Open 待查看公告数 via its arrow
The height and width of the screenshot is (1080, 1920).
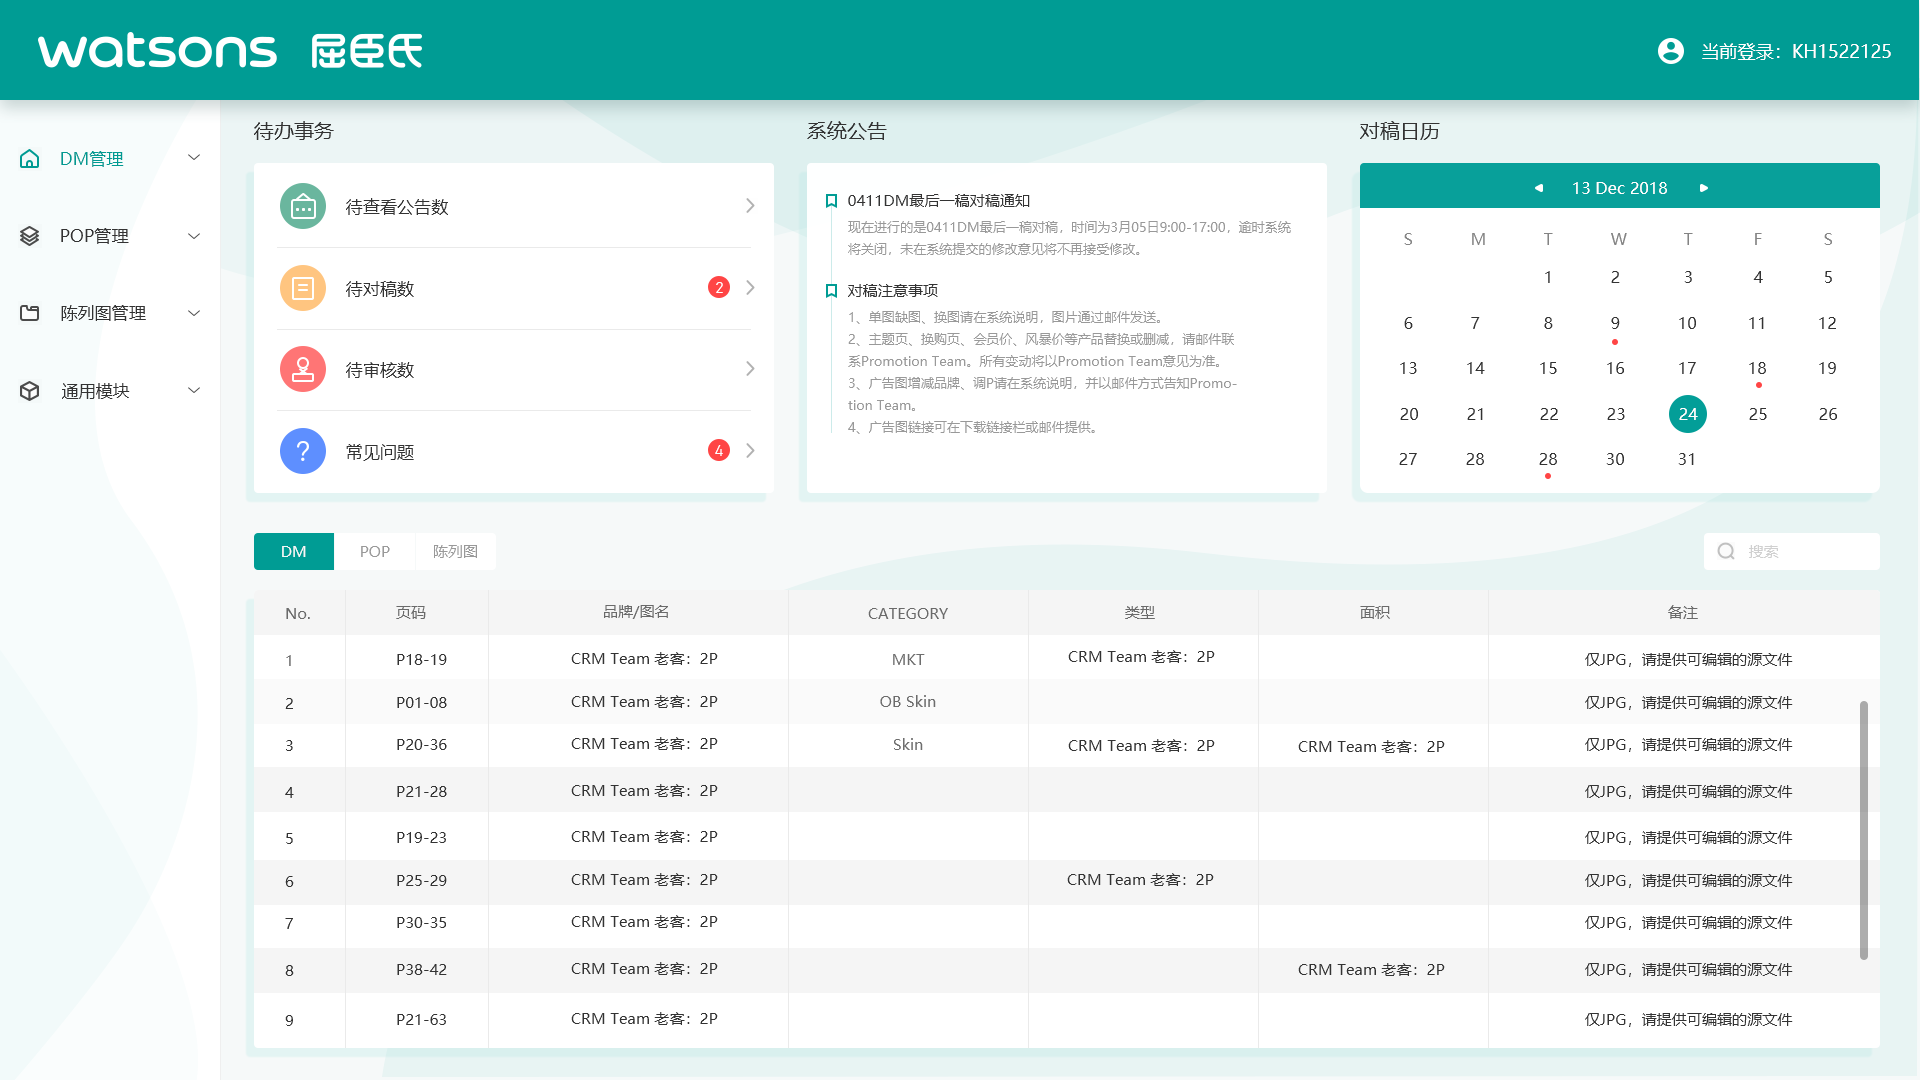750,206
